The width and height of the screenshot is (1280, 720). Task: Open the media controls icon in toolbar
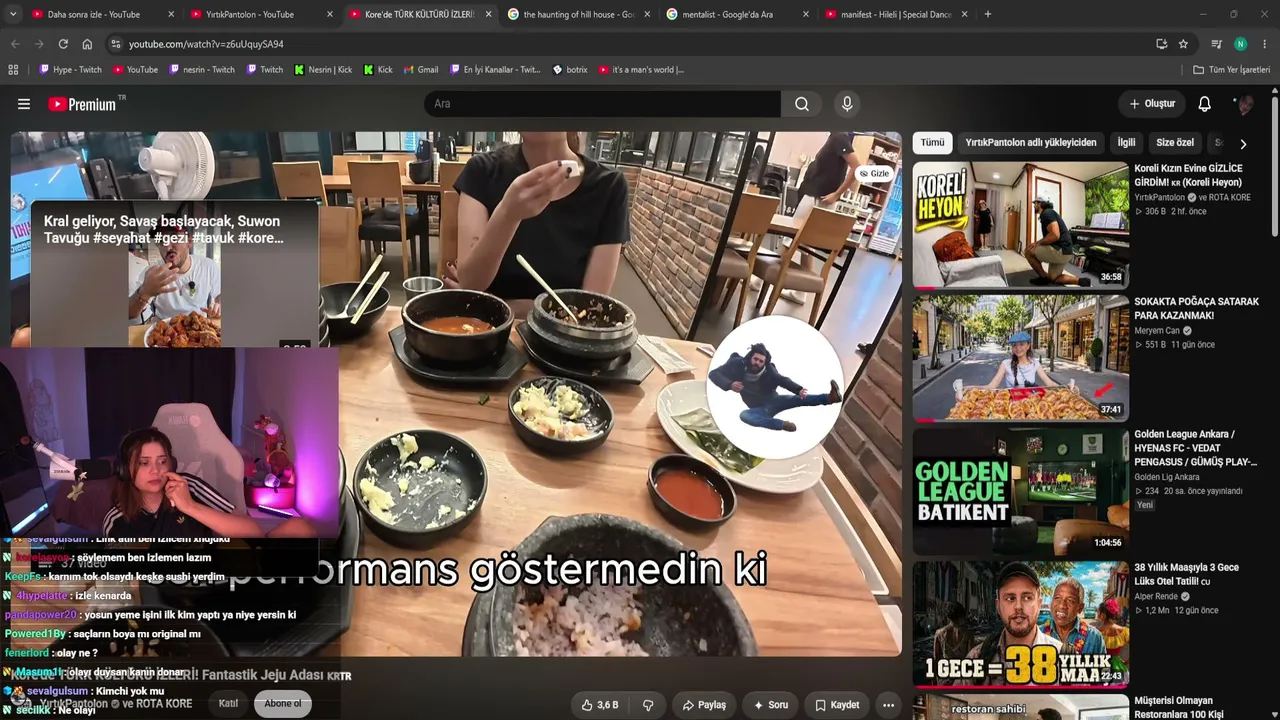[x=1216, y=44]
